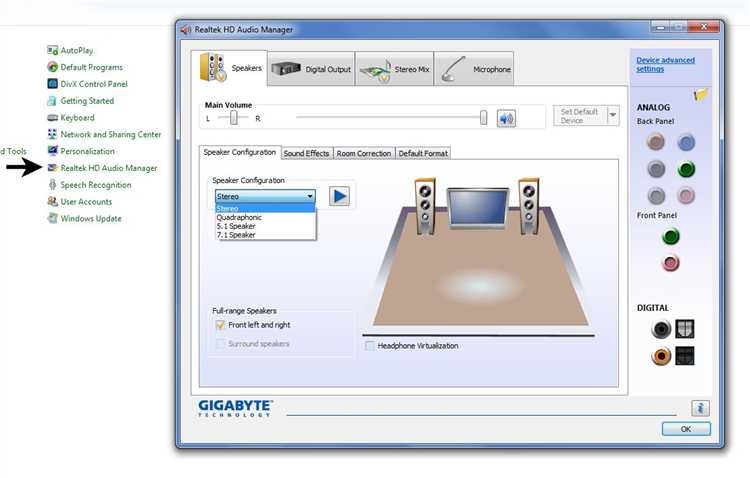Click the OK button
The height and width of the screenshot is (478, 750).
[686, 429]
